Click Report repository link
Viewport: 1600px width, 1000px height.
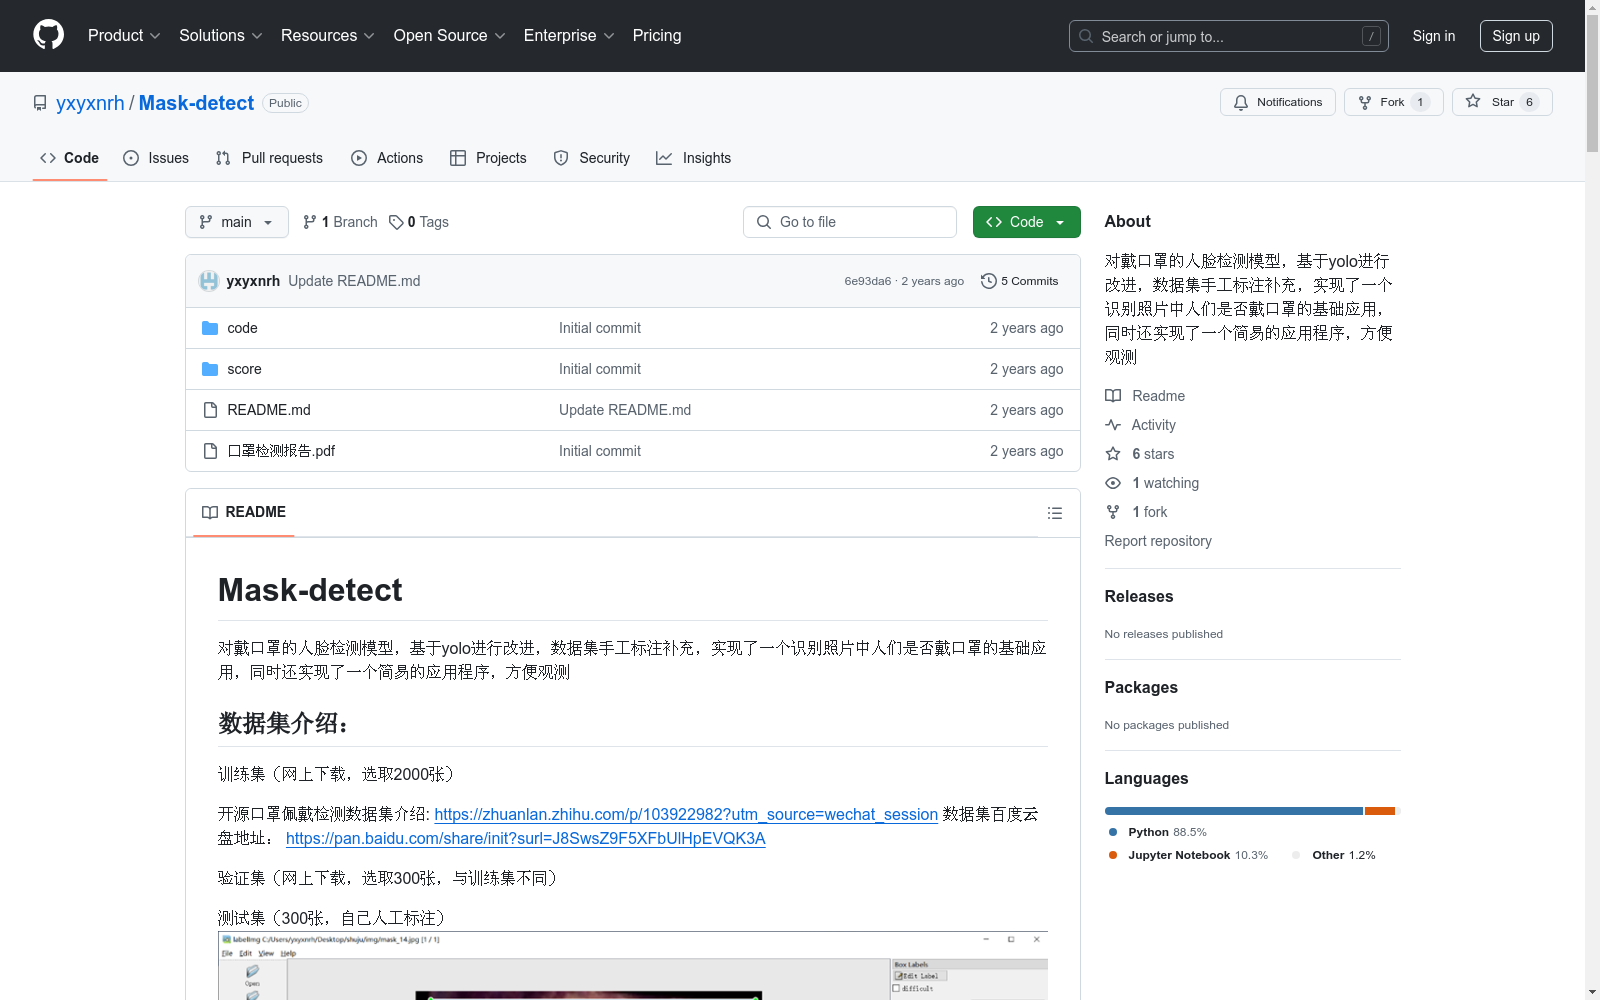[x=1158, y=541]
